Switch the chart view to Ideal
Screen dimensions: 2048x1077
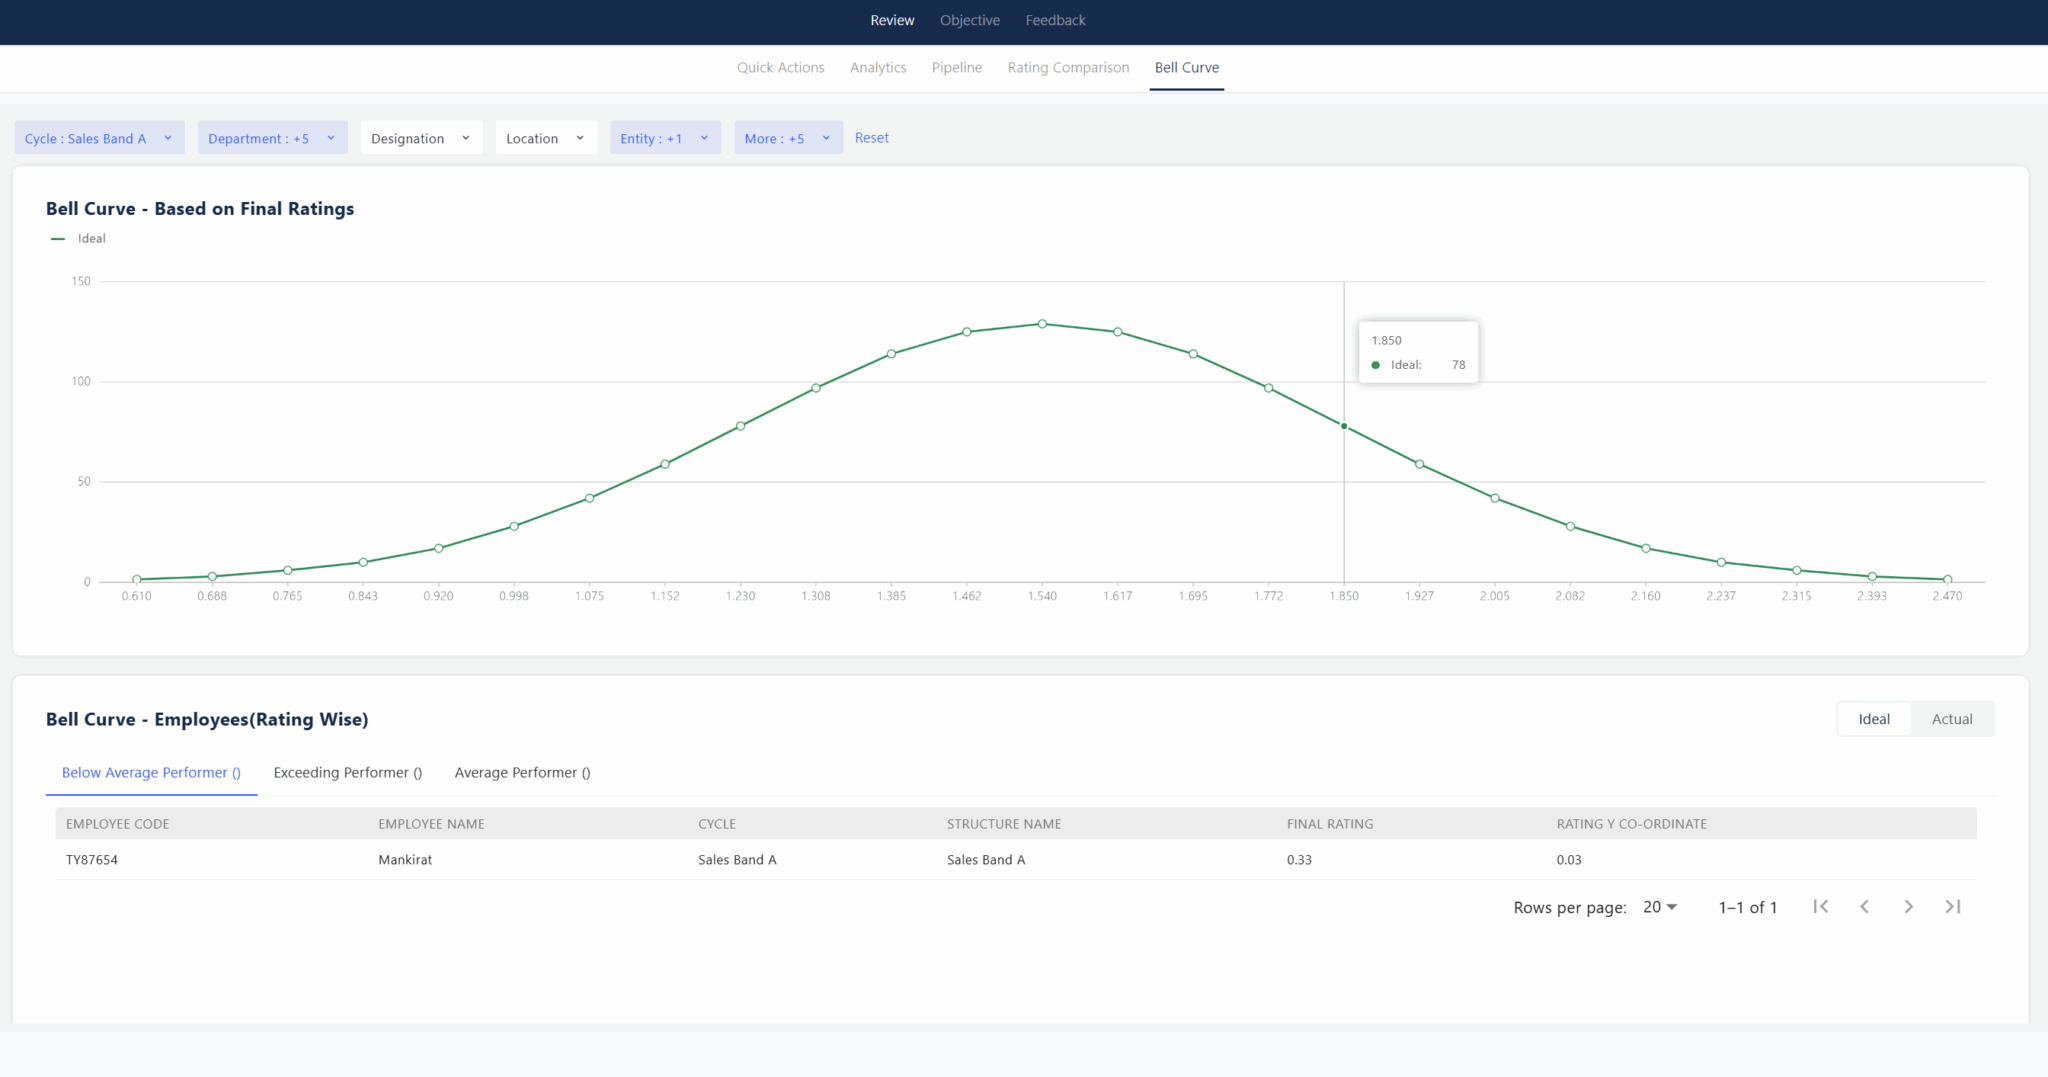(1873, 718)
